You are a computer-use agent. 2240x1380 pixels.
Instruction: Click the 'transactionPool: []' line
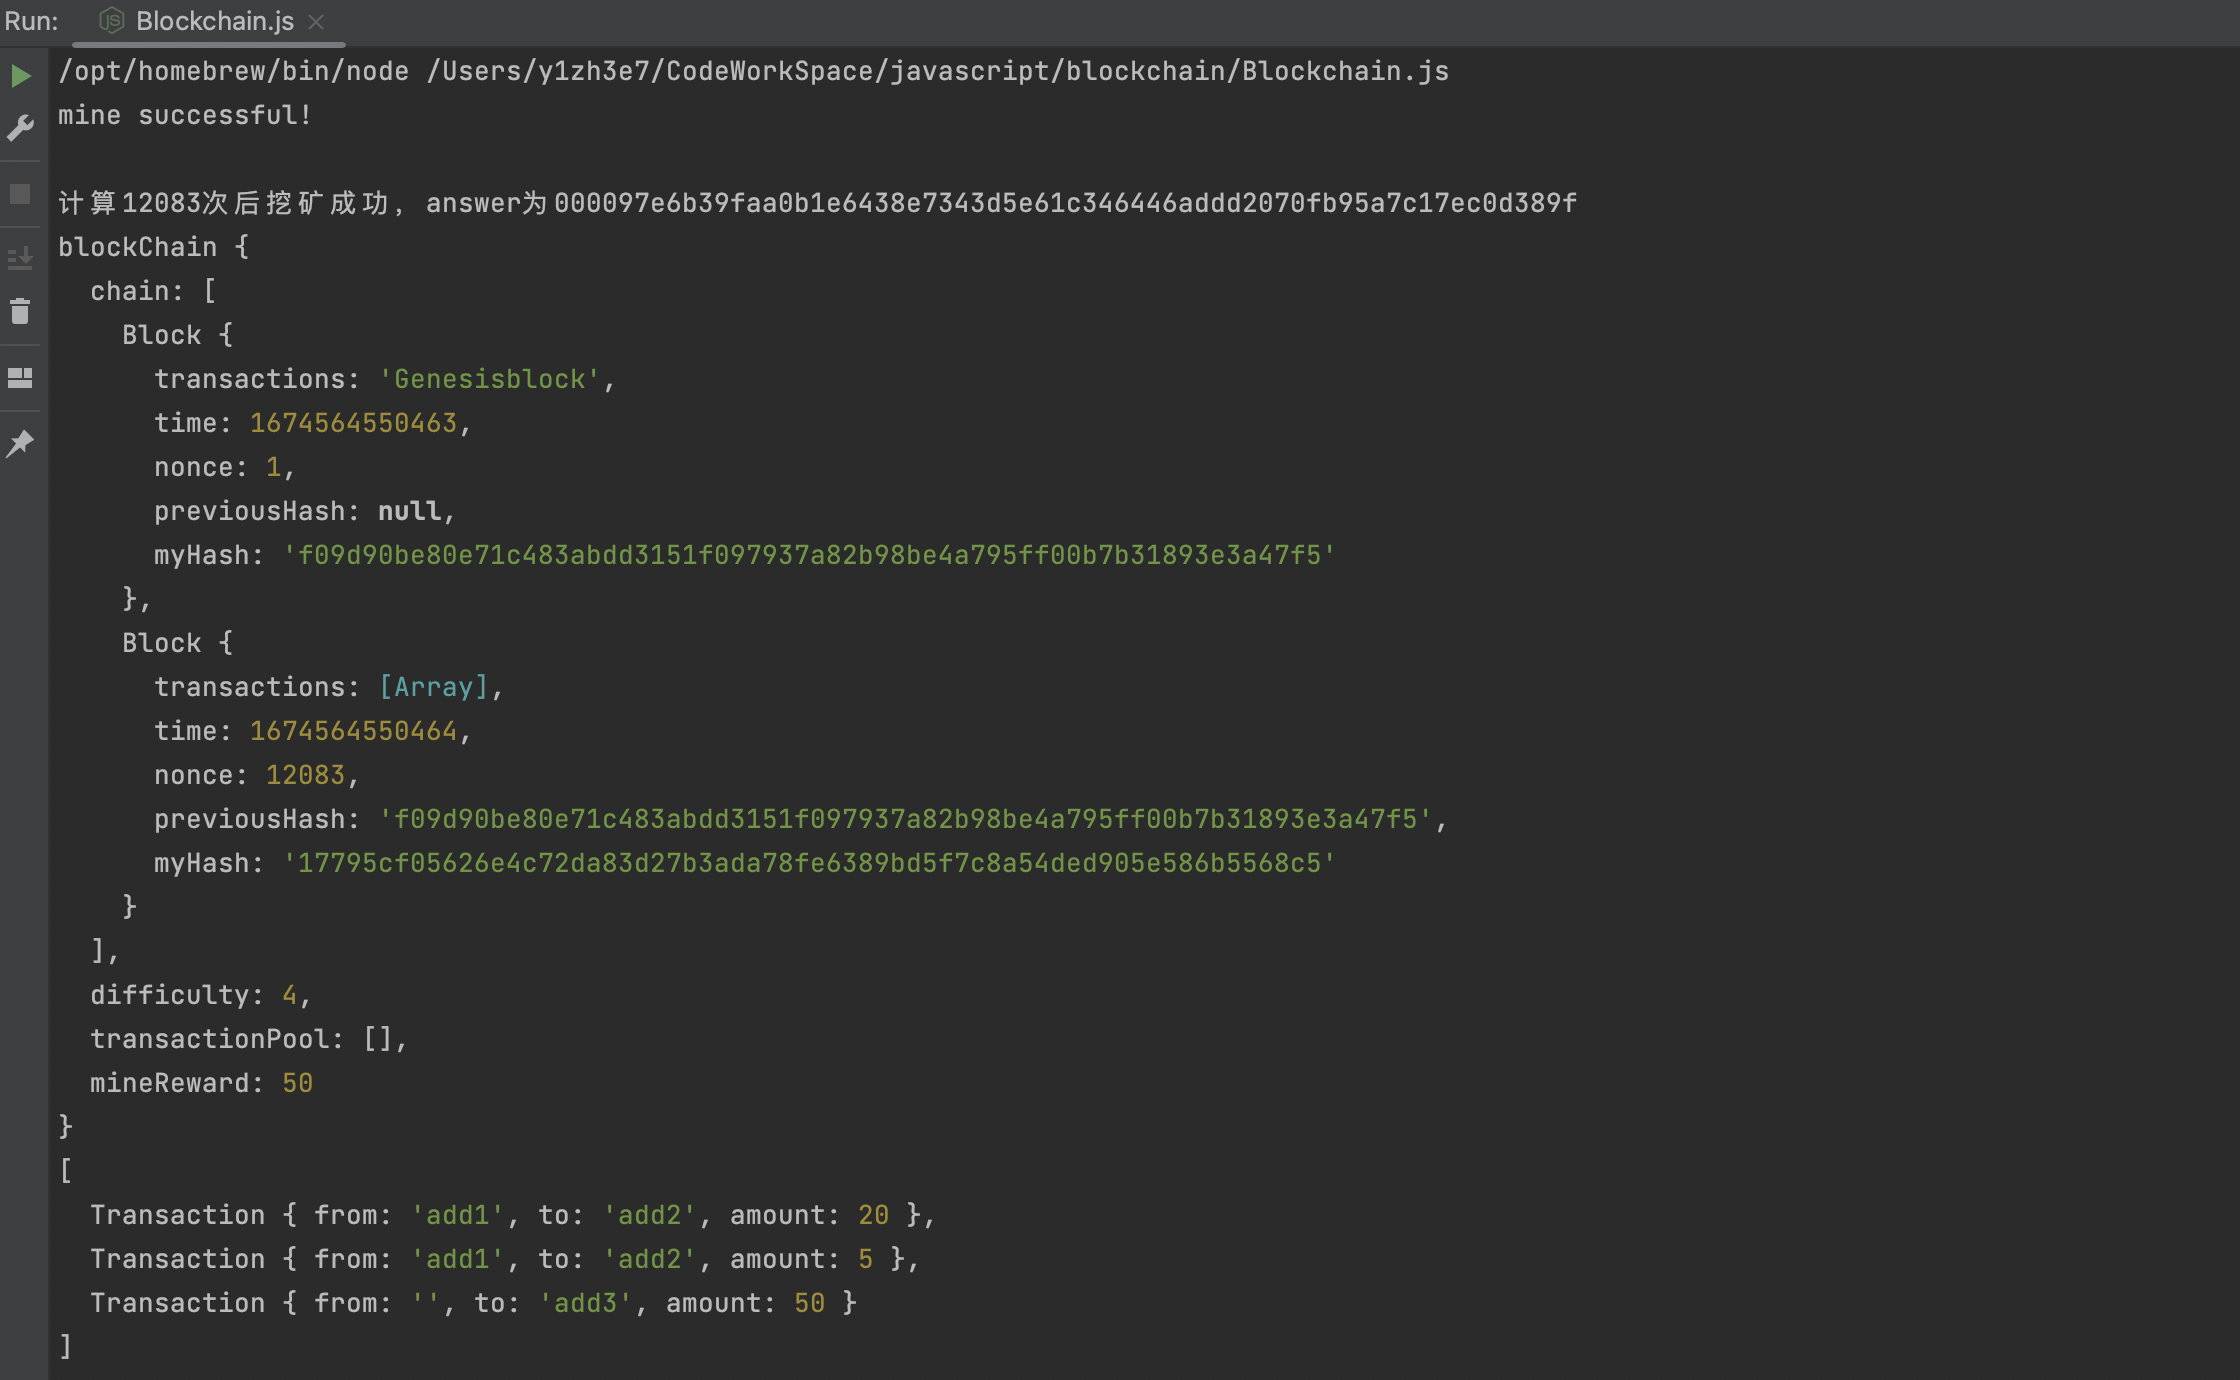click(x=248, y=1039)
